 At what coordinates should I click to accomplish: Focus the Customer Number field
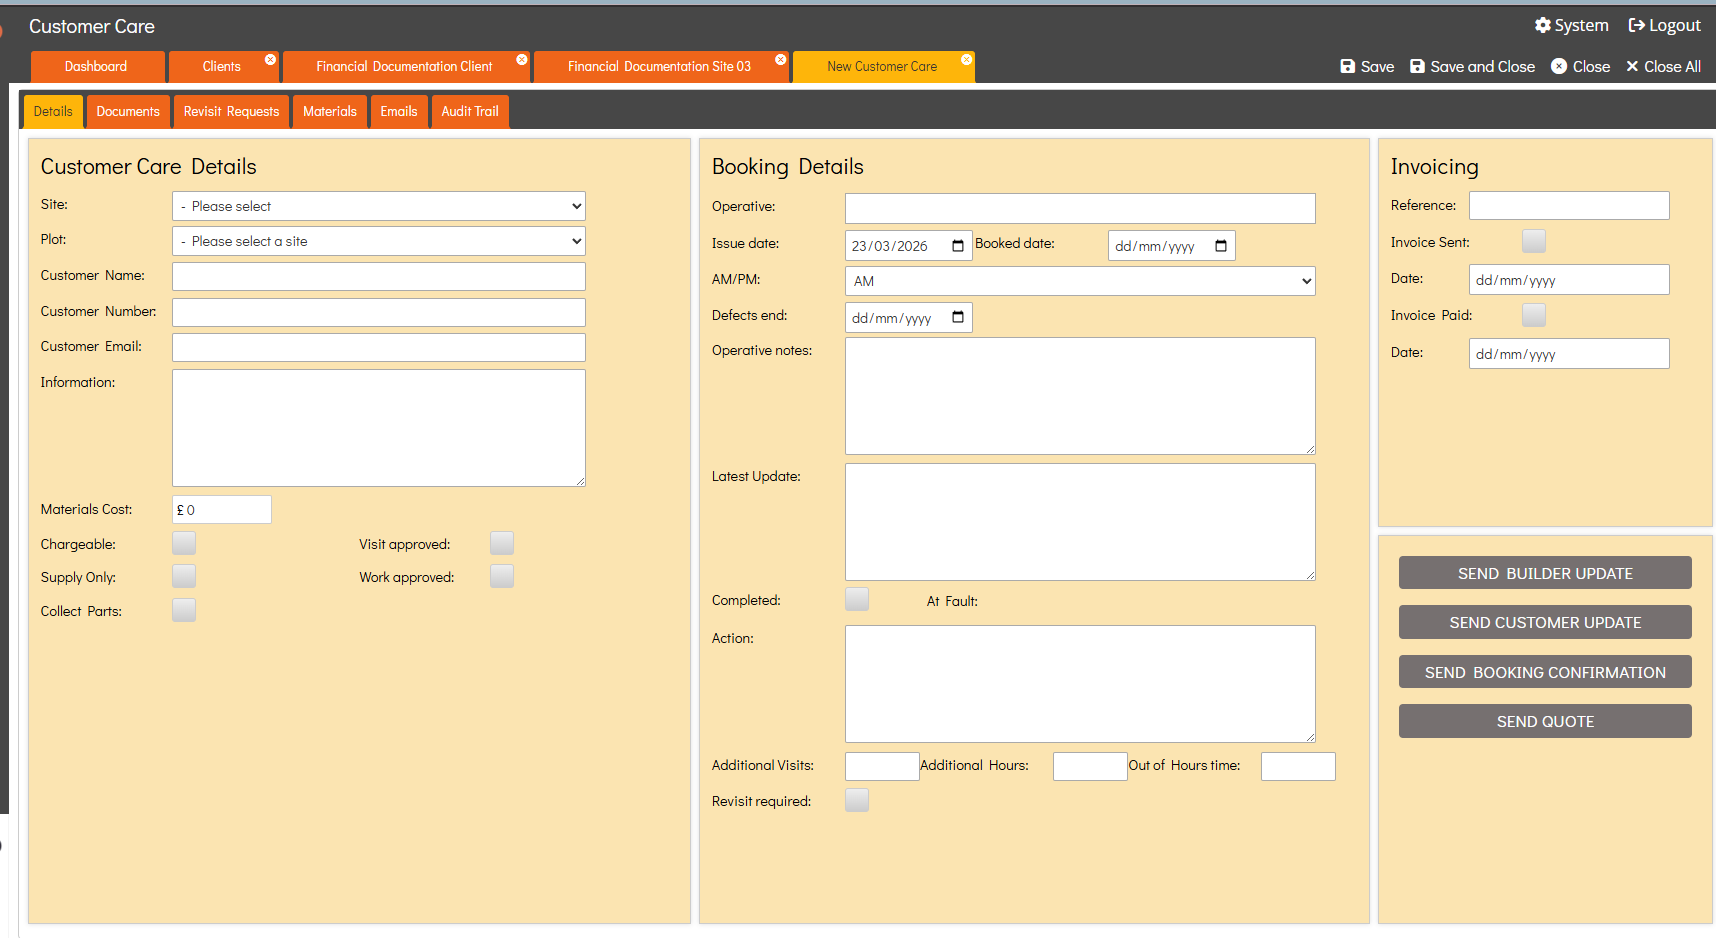click(x=379, y=312)
